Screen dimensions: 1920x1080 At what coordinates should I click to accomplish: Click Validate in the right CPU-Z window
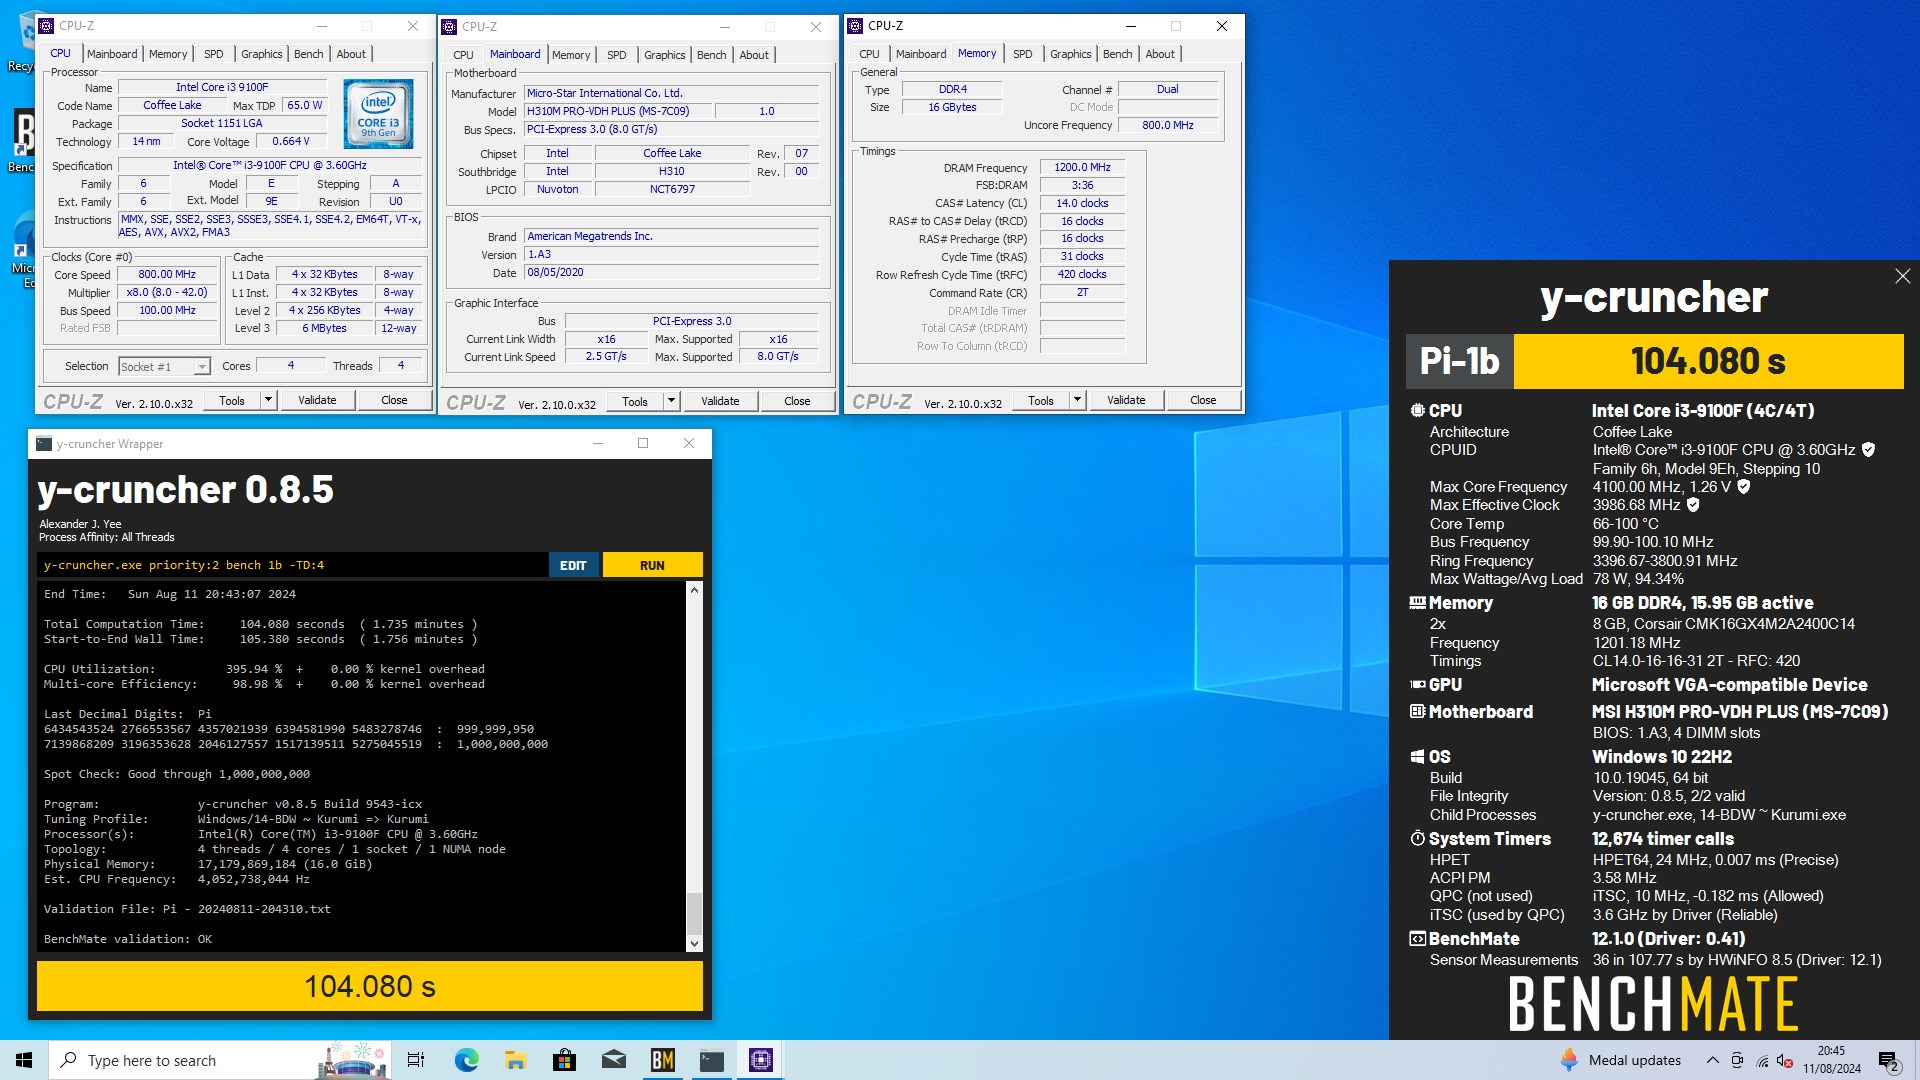(x=1126, y=400)
